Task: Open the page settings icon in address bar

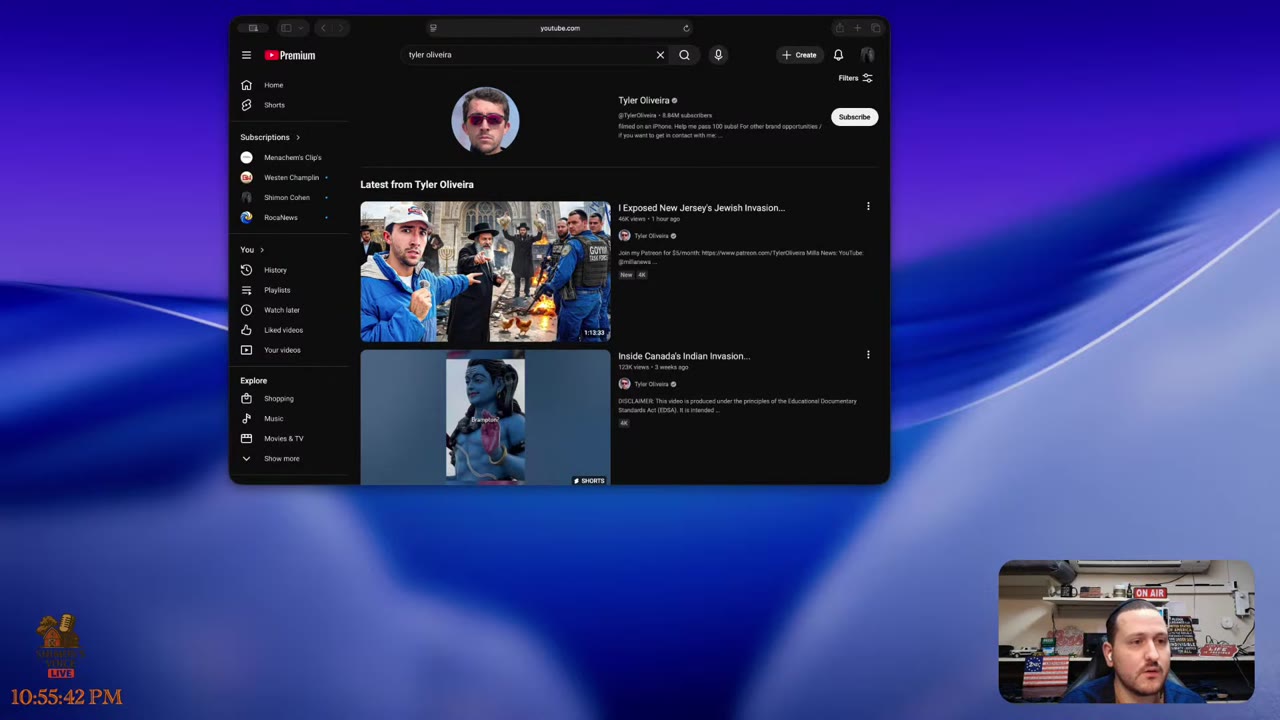Action: tap(433, 28)
